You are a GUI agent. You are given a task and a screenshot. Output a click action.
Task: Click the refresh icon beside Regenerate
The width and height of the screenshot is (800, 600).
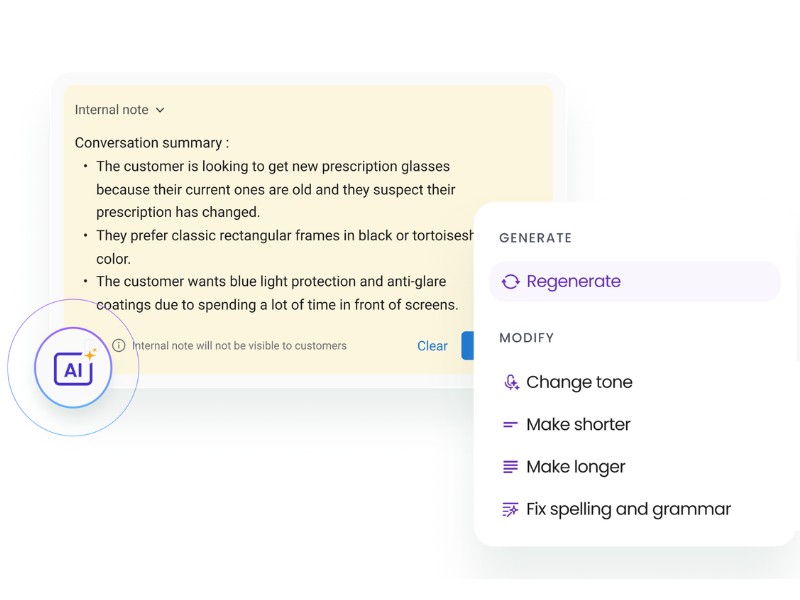(511, 281)
